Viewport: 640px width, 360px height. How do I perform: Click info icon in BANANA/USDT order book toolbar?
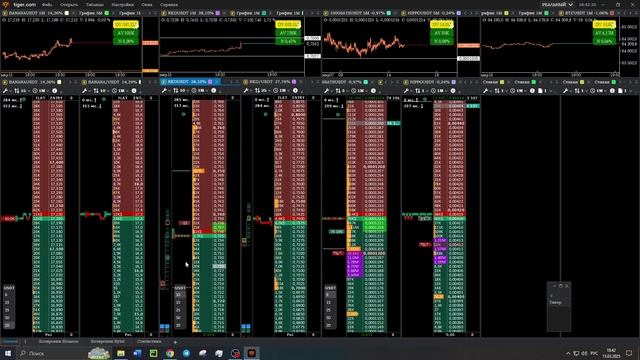pyautogui.click(x=134, y=91)
